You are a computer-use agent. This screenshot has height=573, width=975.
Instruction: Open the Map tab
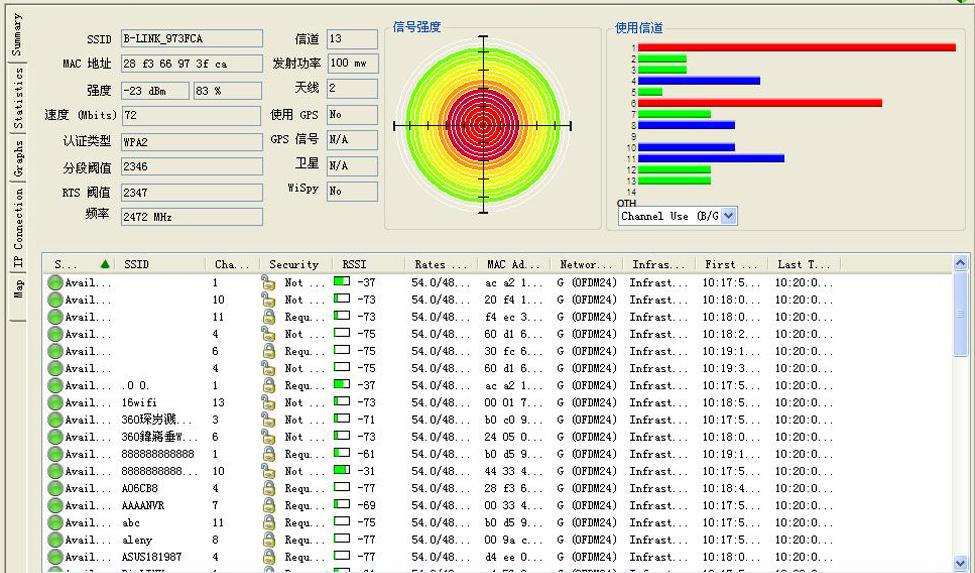[x=18, y=289]
